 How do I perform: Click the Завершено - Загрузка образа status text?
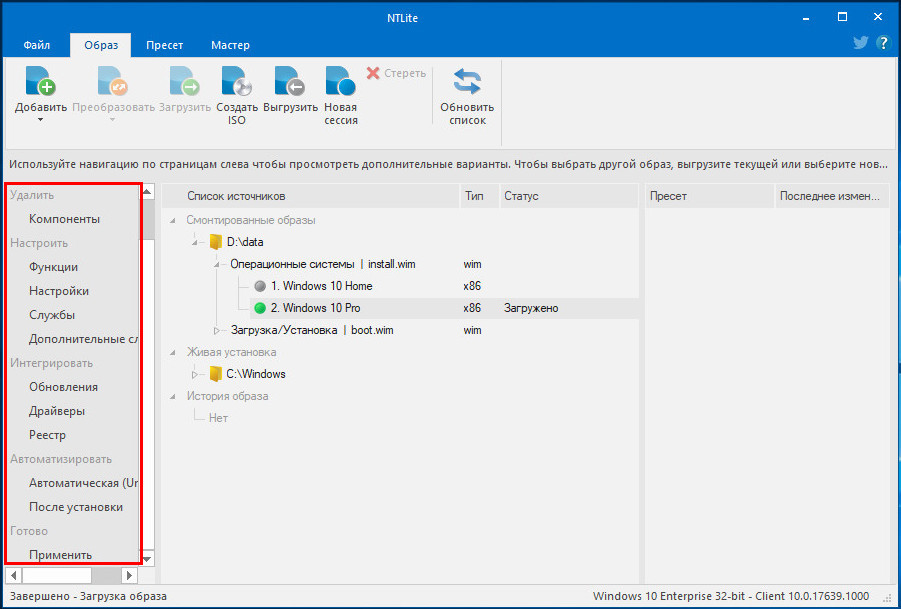pyautogui.click(x=88, y=596)
